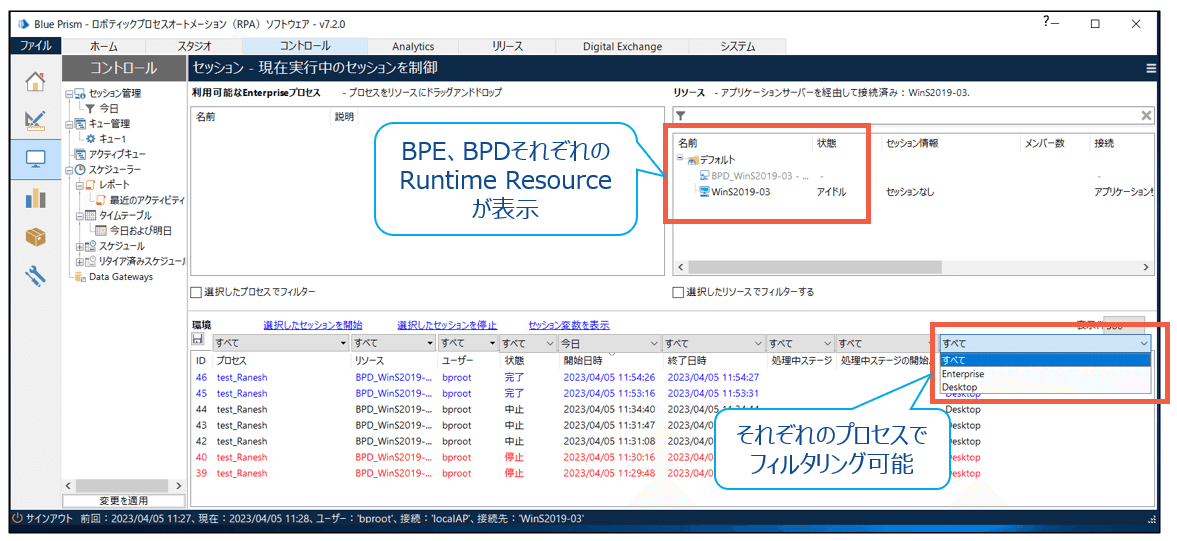The image size is (1177, 541).
Task: Open the Home icon in left sidebar
Action: (x=35, y=81)
